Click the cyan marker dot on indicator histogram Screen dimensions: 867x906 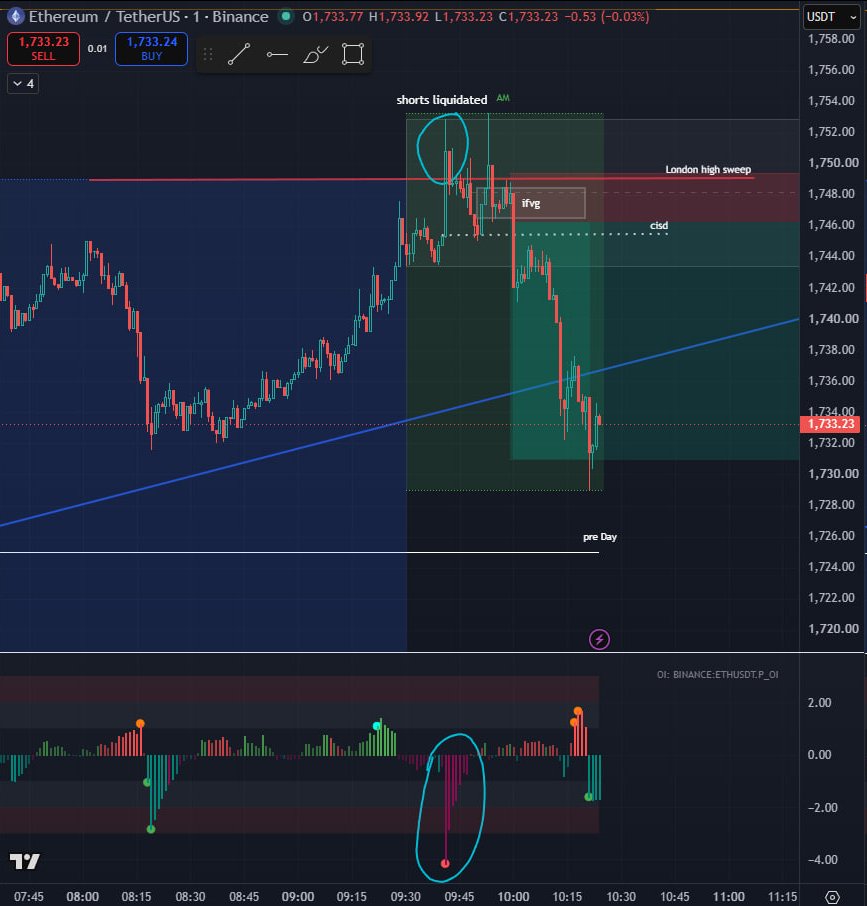point(377,726)
